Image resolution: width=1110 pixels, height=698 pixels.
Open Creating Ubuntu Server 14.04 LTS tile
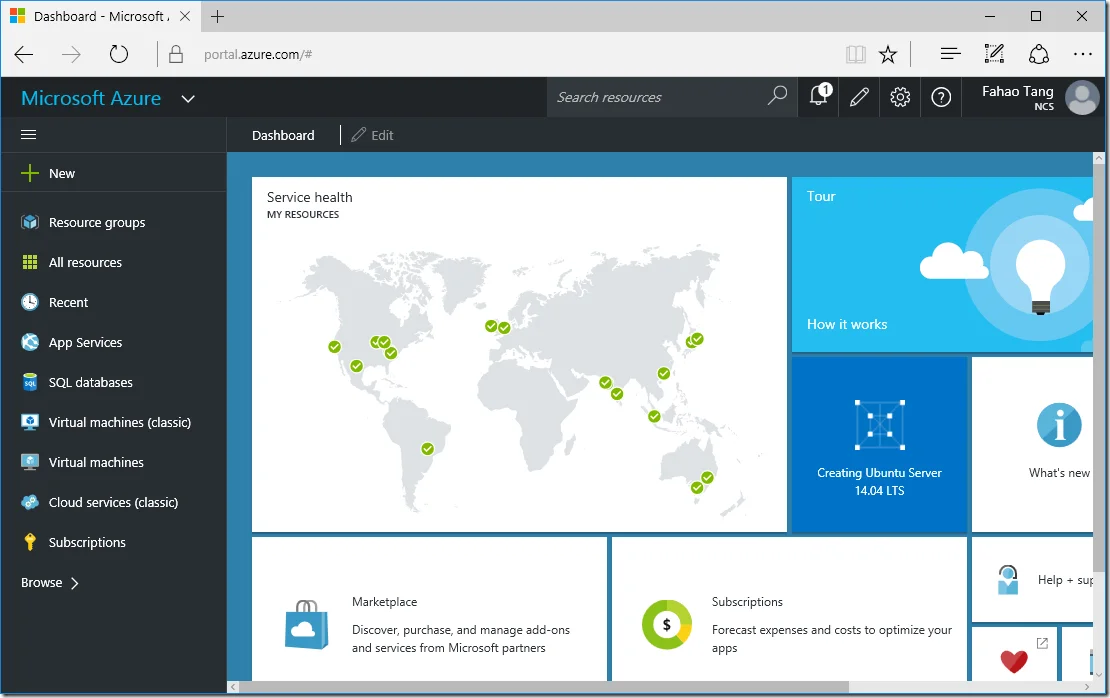click(879, 444)
